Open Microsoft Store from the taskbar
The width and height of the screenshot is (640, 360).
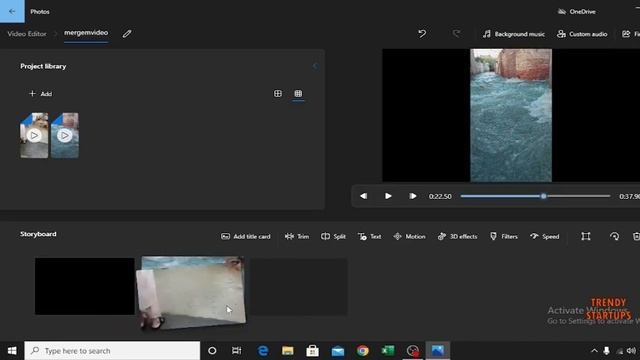coord(313,351)
